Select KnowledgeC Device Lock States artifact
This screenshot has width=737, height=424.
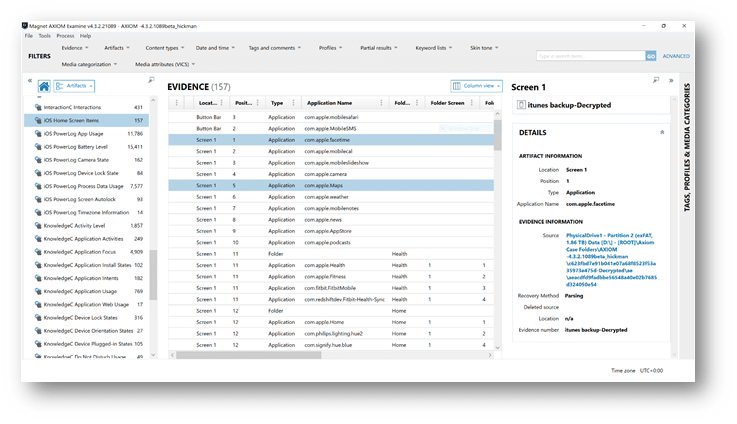pyautogui.click(x=87, y=318)
